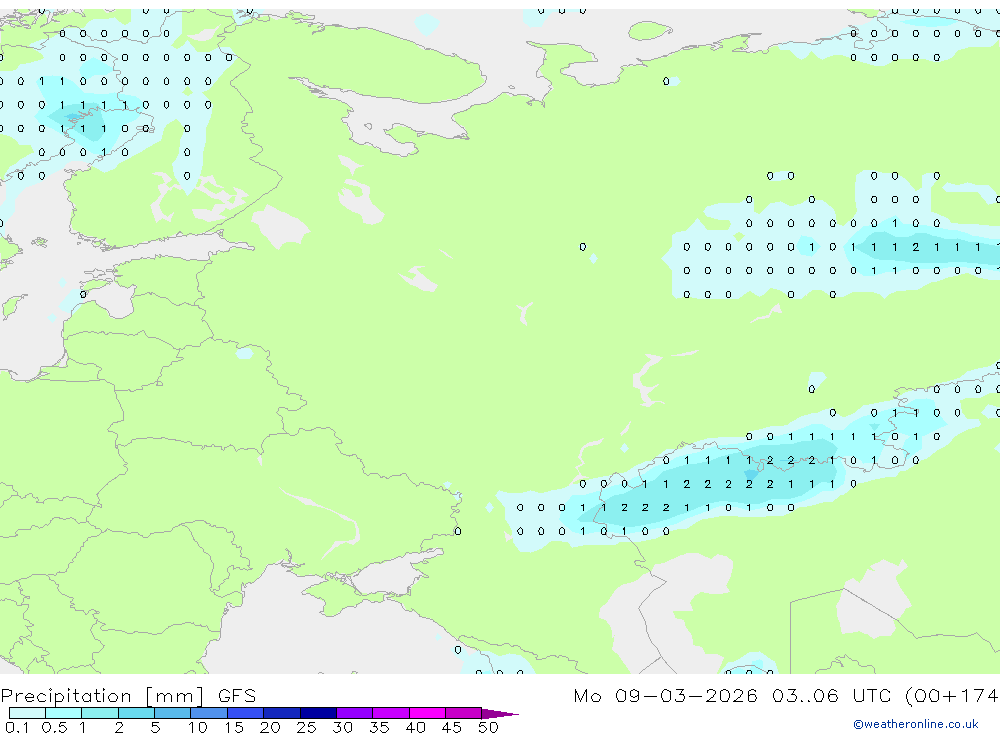This screenshot has height=733, width=1000.
Task: Click the 0.1 legend scale label
Action: [x=17, y=727]
